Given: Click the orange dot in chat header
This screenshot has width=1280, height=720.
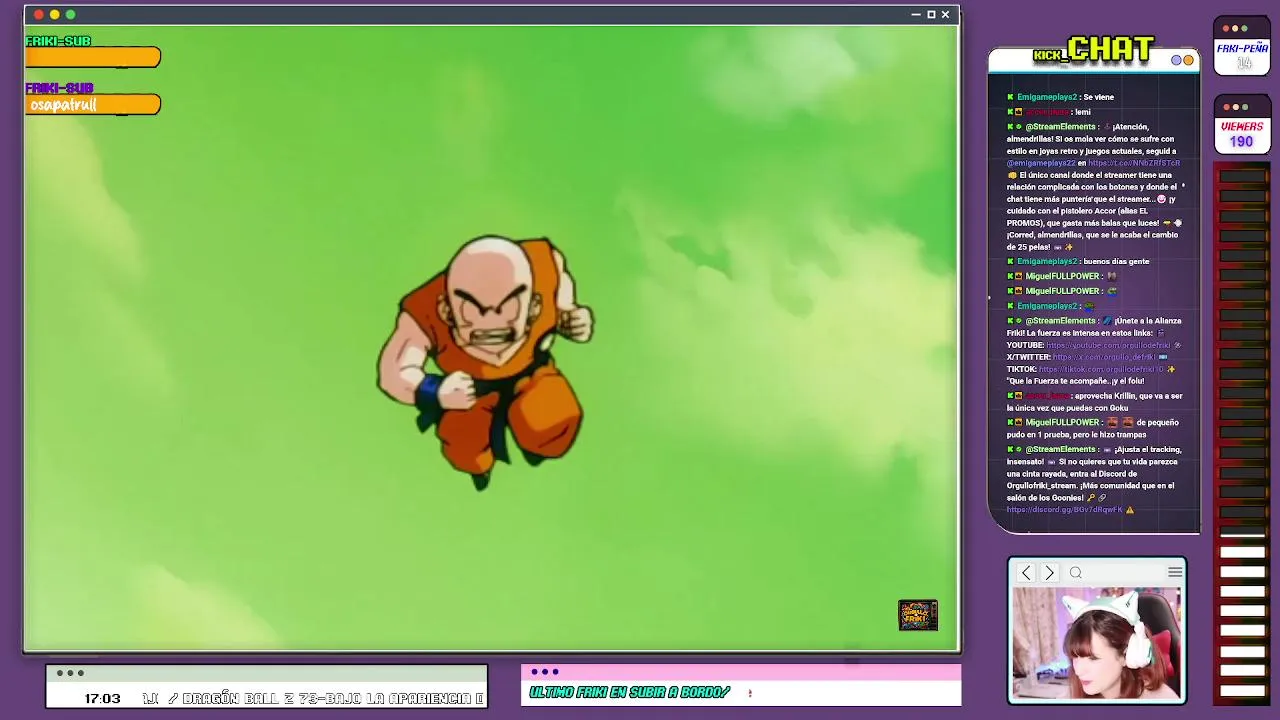Looking at the screenshot, I should pyautogui.click(x=1189, y=60).
